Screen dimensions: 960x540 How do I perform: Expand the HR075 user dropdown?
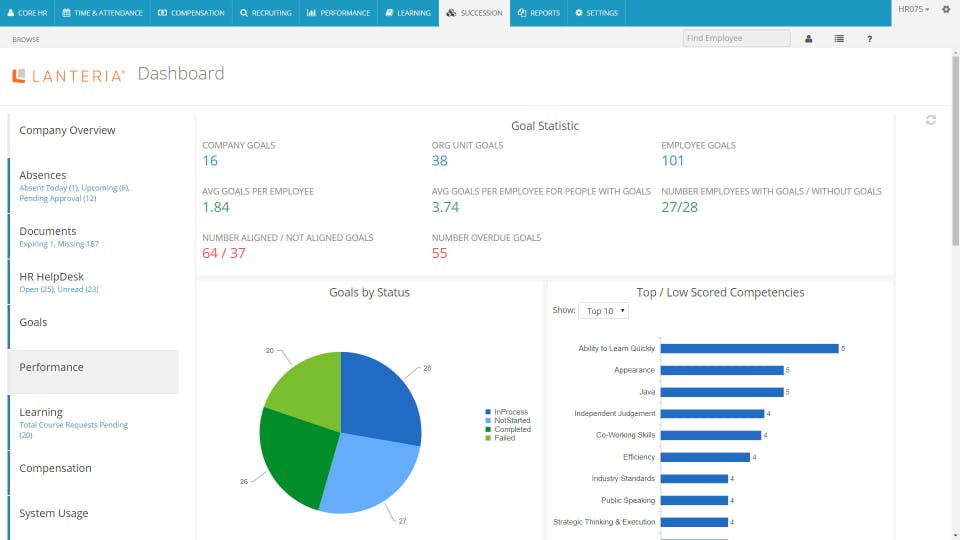click(913, 9)
